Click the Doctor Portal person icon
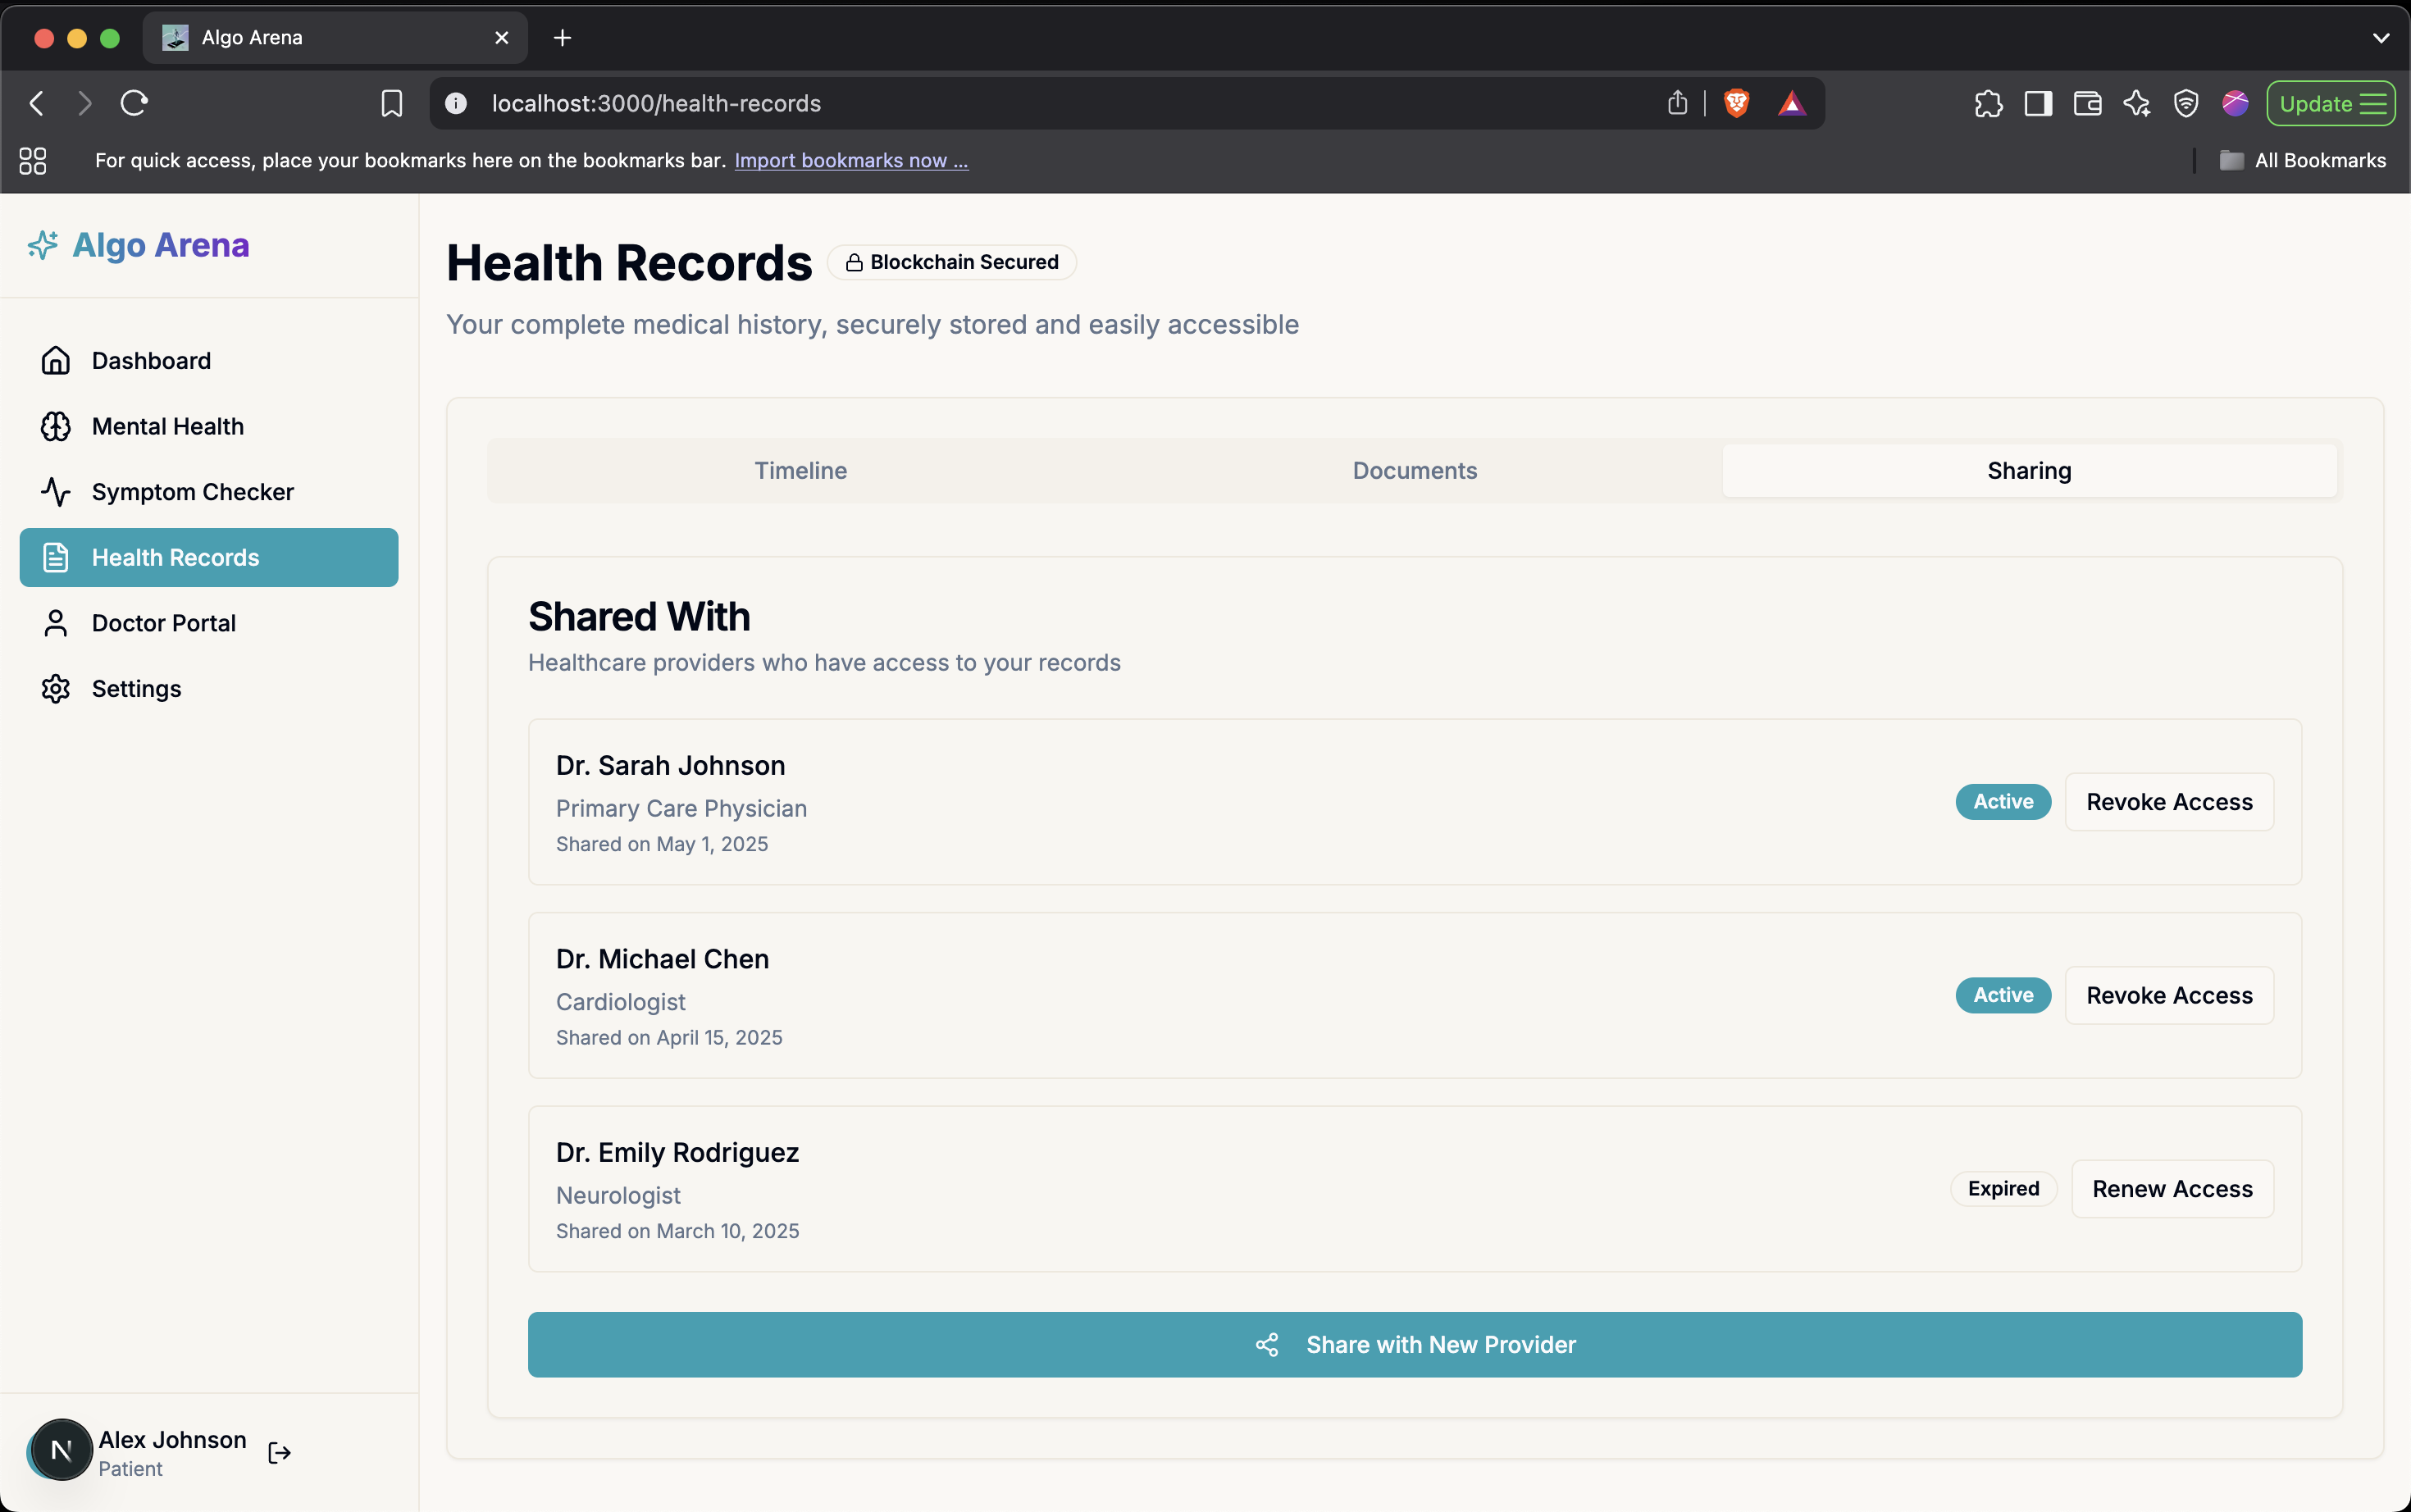Viewport: 2411px width, 1512px height. point(56,623)
